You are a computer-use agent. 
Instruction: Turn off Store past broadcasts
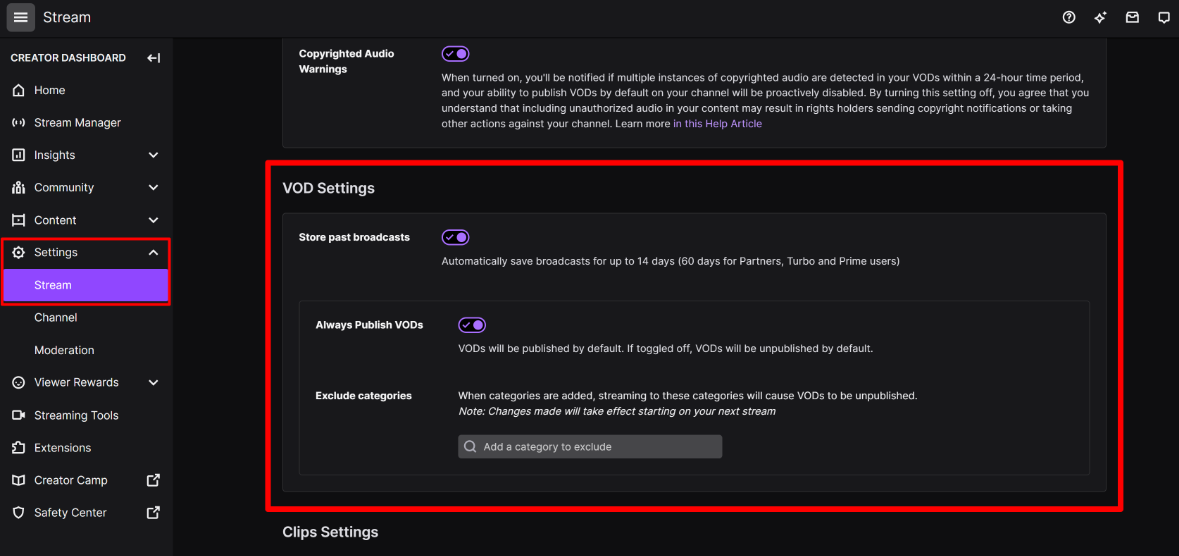point(456,237)
